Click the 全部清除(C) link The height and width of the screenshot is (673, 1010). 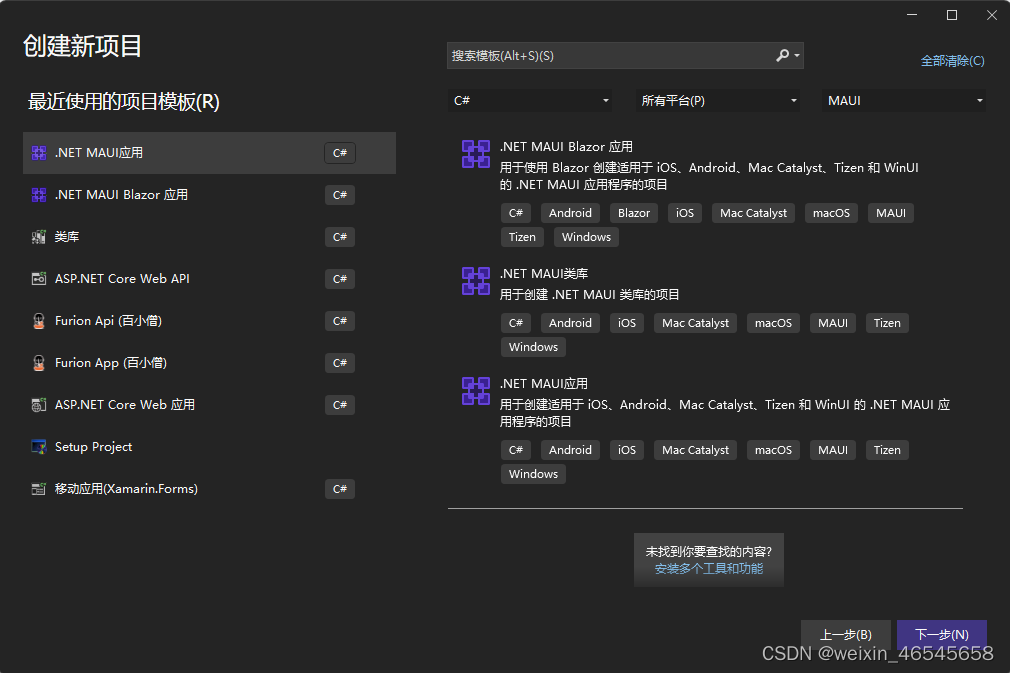click(x=952, y=61)
